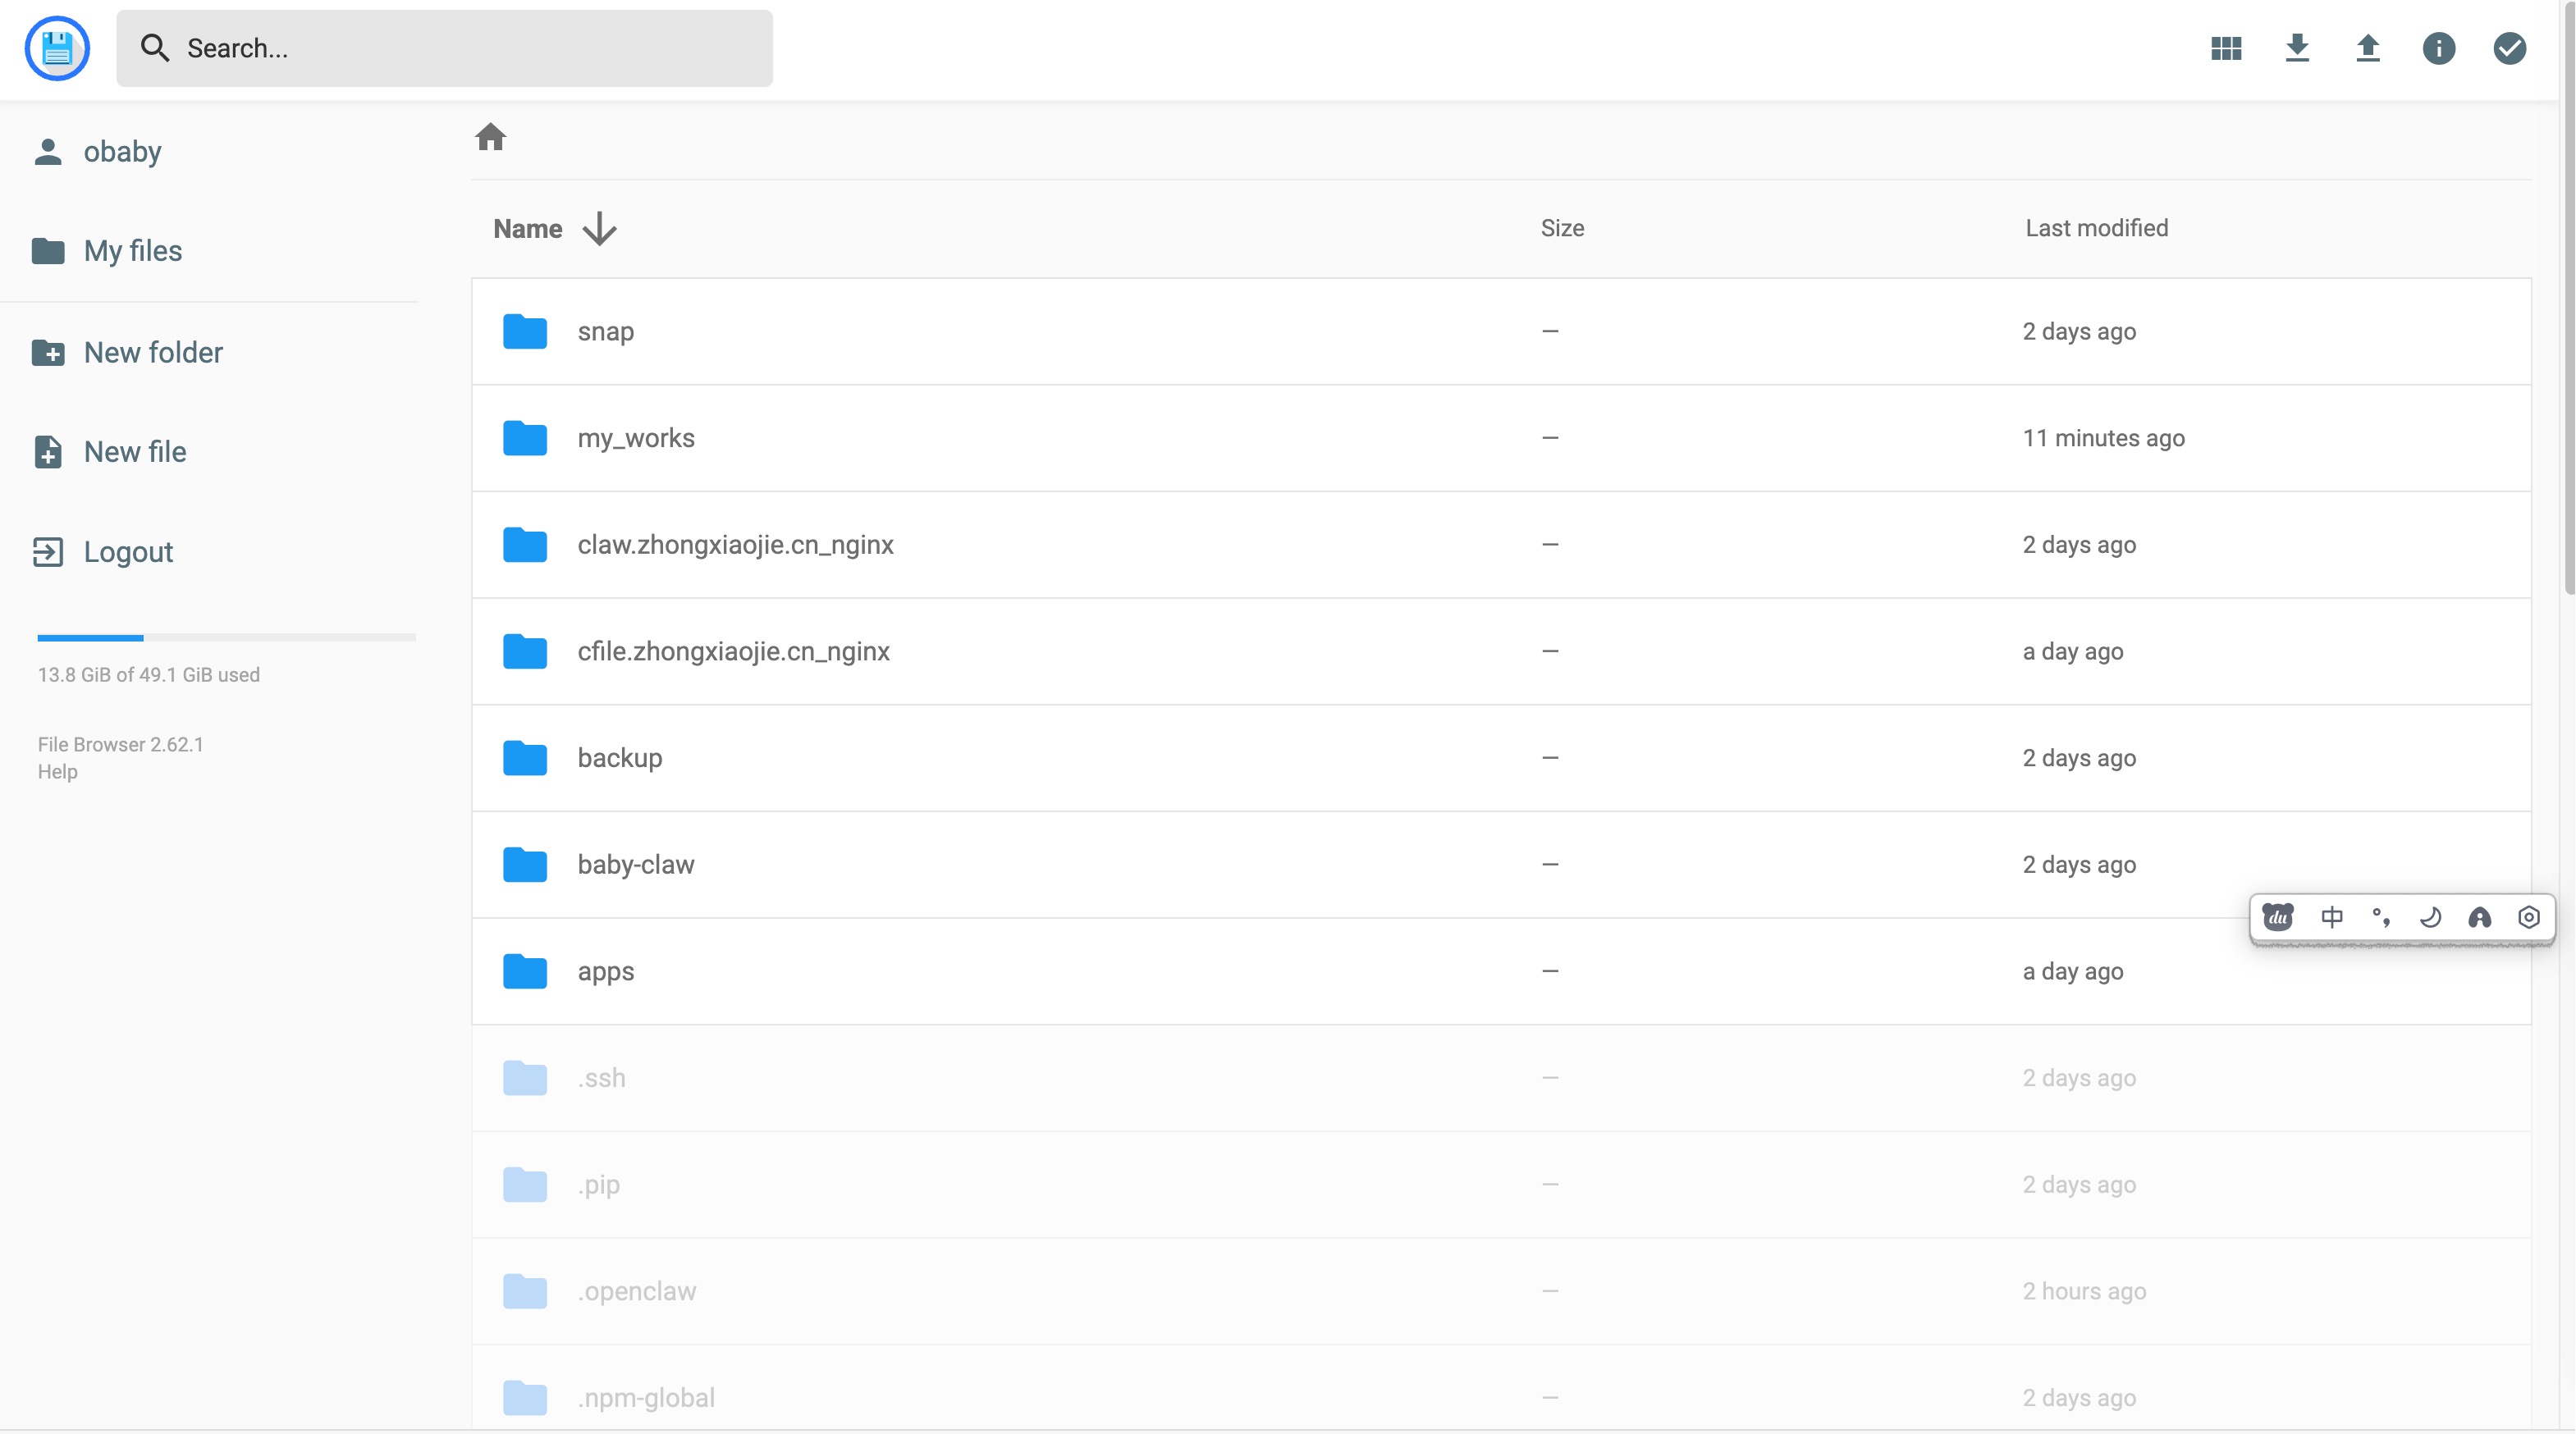
Task: Click the upload icon in the top toolbar
Action: point(2368,48)
